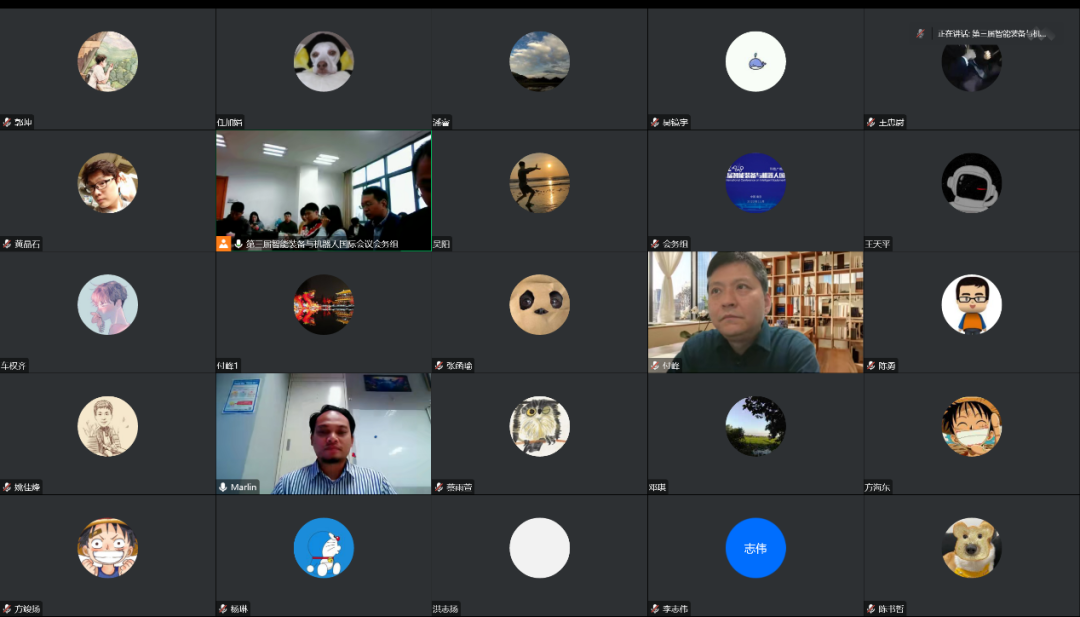
Task: Click the muted mic icon next to 黄晶石
Action: tap(7, 244)
